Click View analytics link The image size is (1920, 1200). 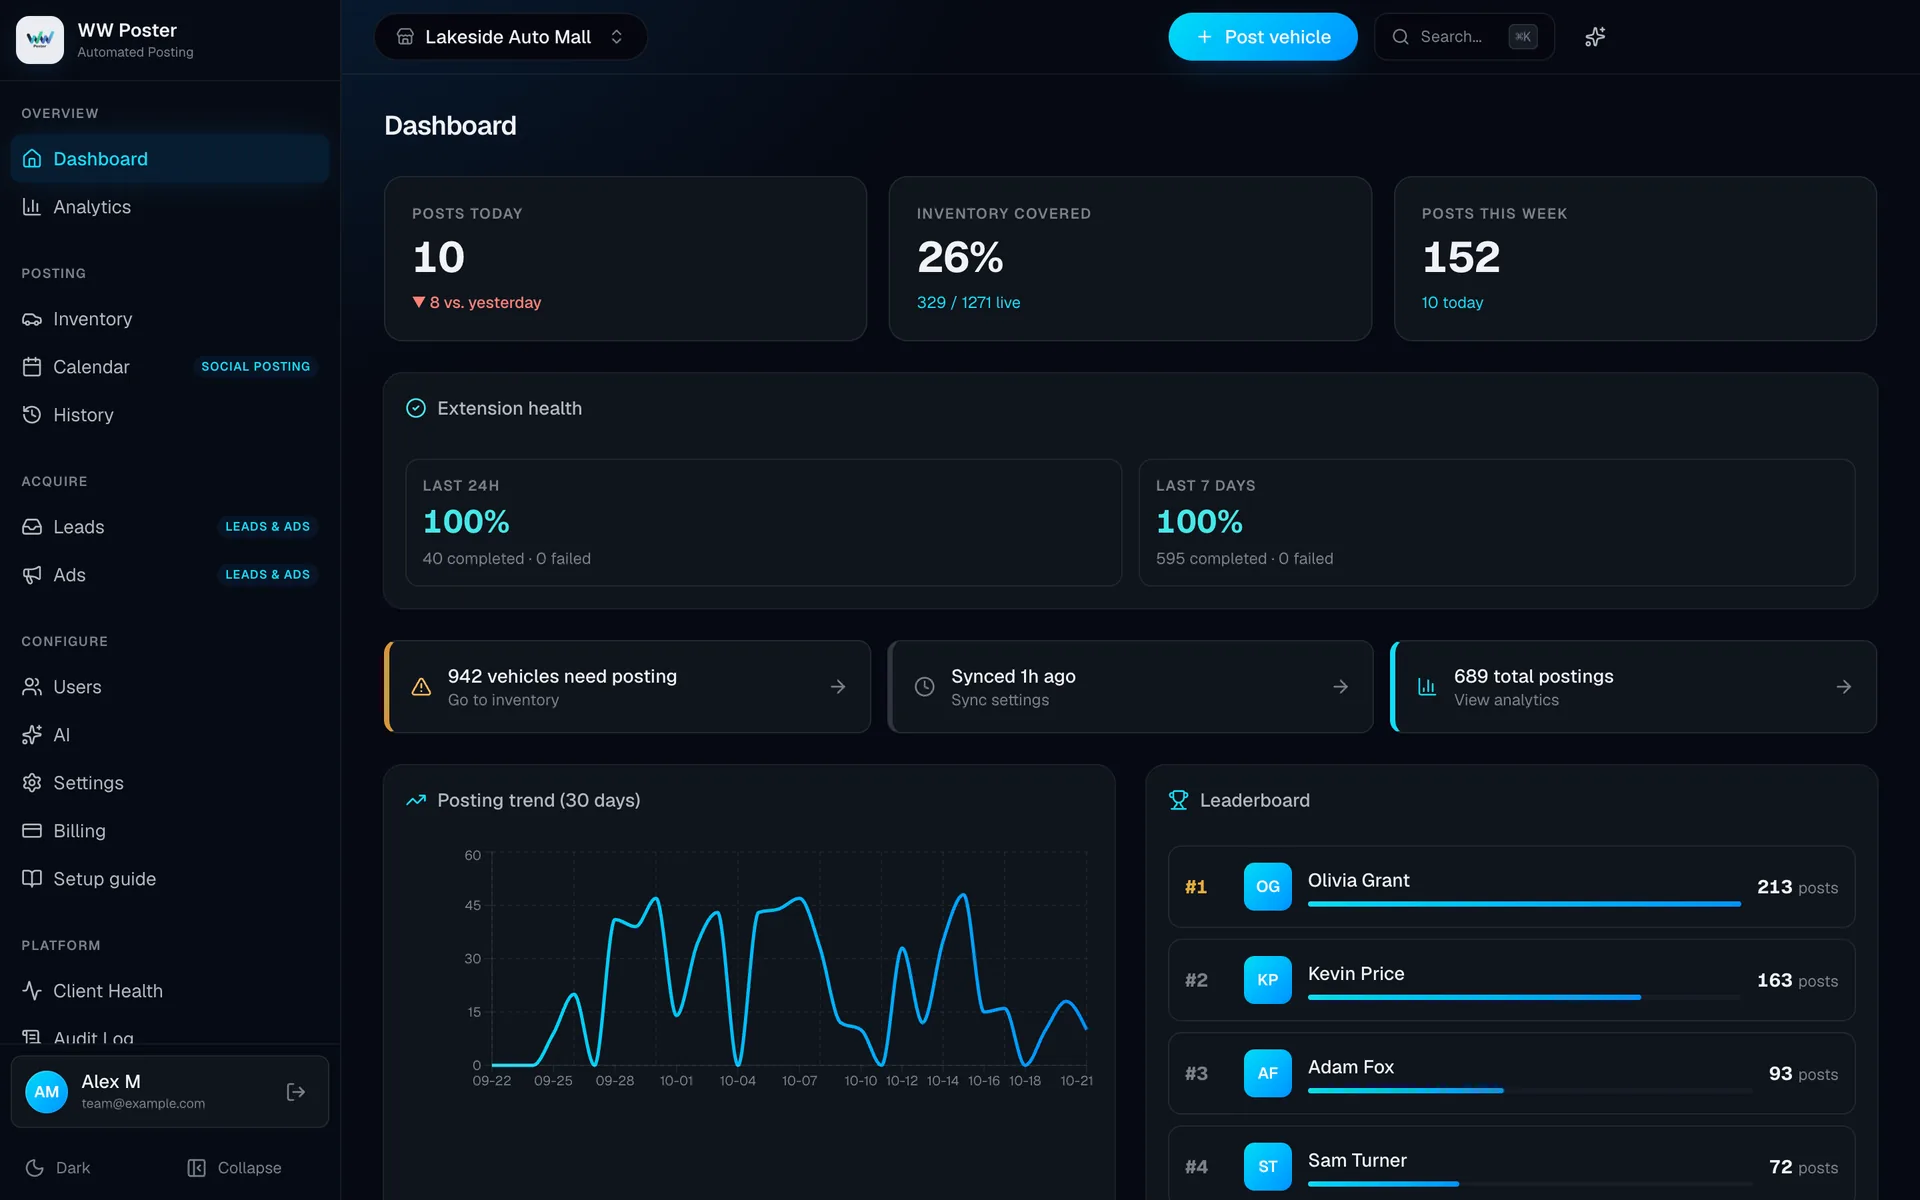click(x=1506, y=700)
